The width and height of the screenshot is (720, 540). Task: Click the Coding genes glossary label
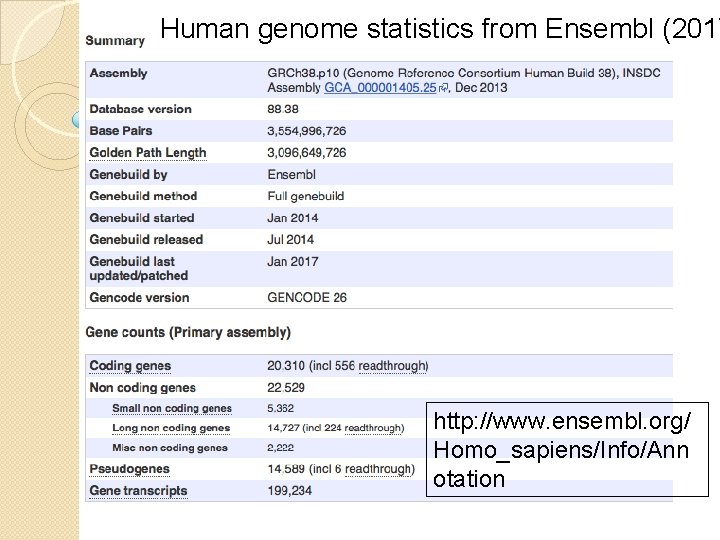[130, 366]
